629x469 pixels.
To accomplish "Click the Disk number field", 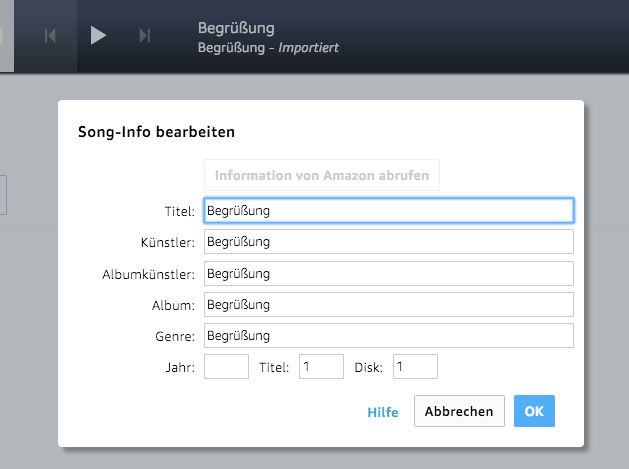I will [x=415, y=367].
